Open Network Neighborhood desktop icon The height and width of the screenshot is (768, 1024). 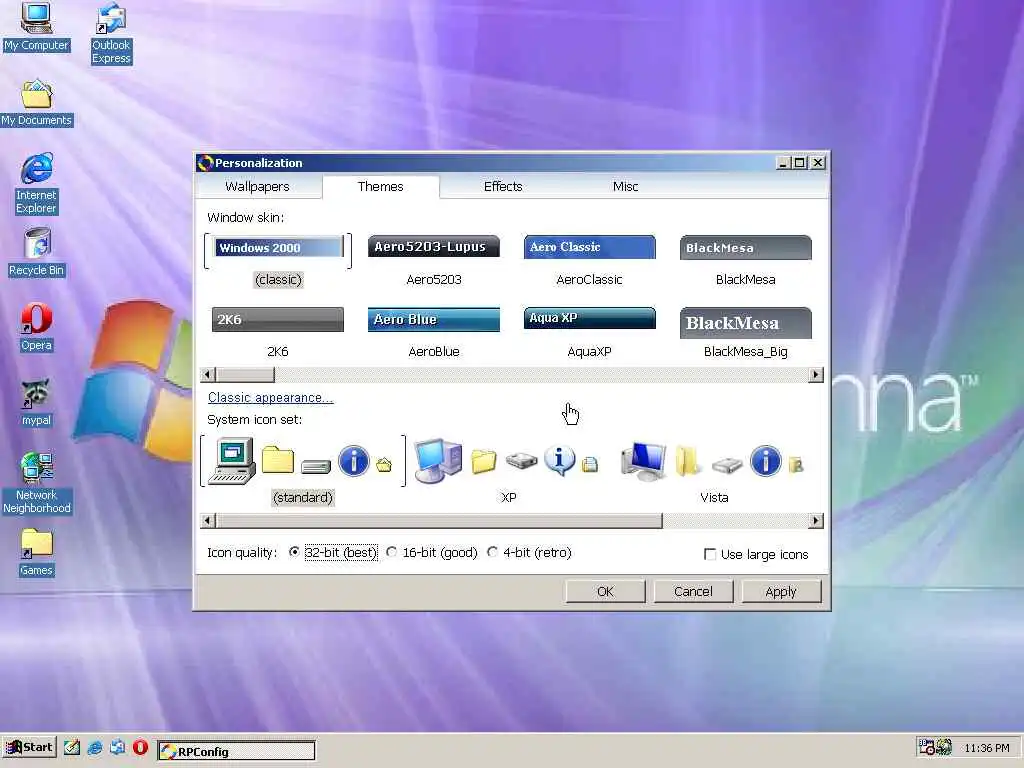(36, 483)
